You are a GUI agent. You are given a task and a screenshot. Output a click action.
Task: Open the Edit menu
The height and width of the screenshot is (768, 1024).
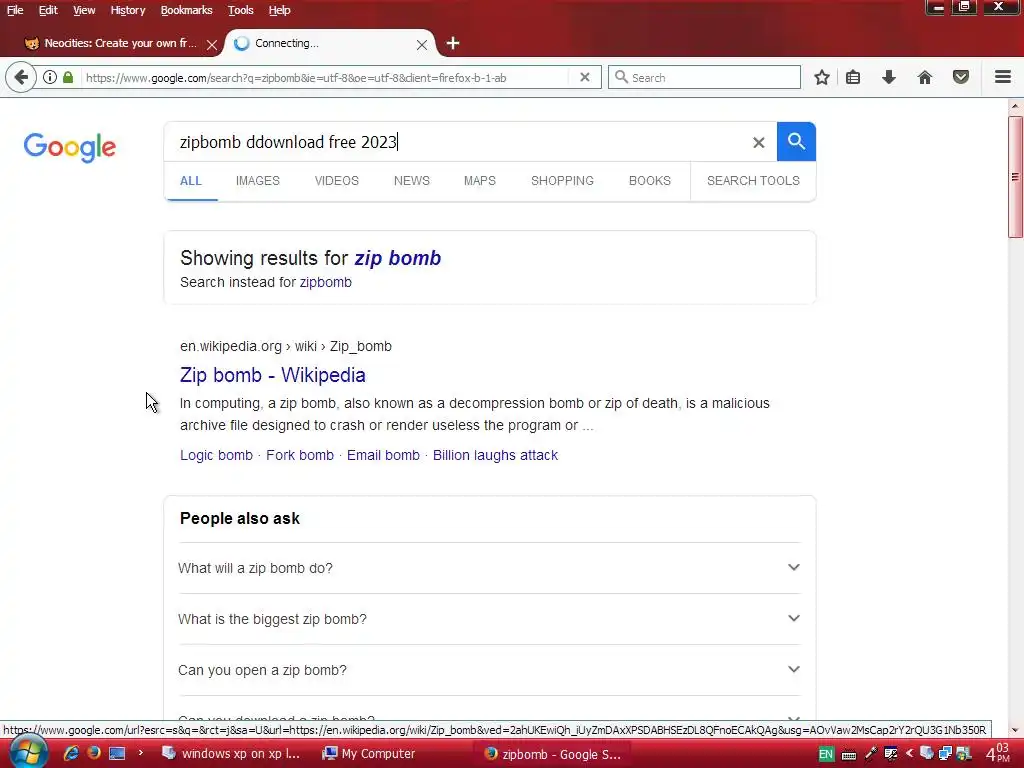[x=48, y=10]
